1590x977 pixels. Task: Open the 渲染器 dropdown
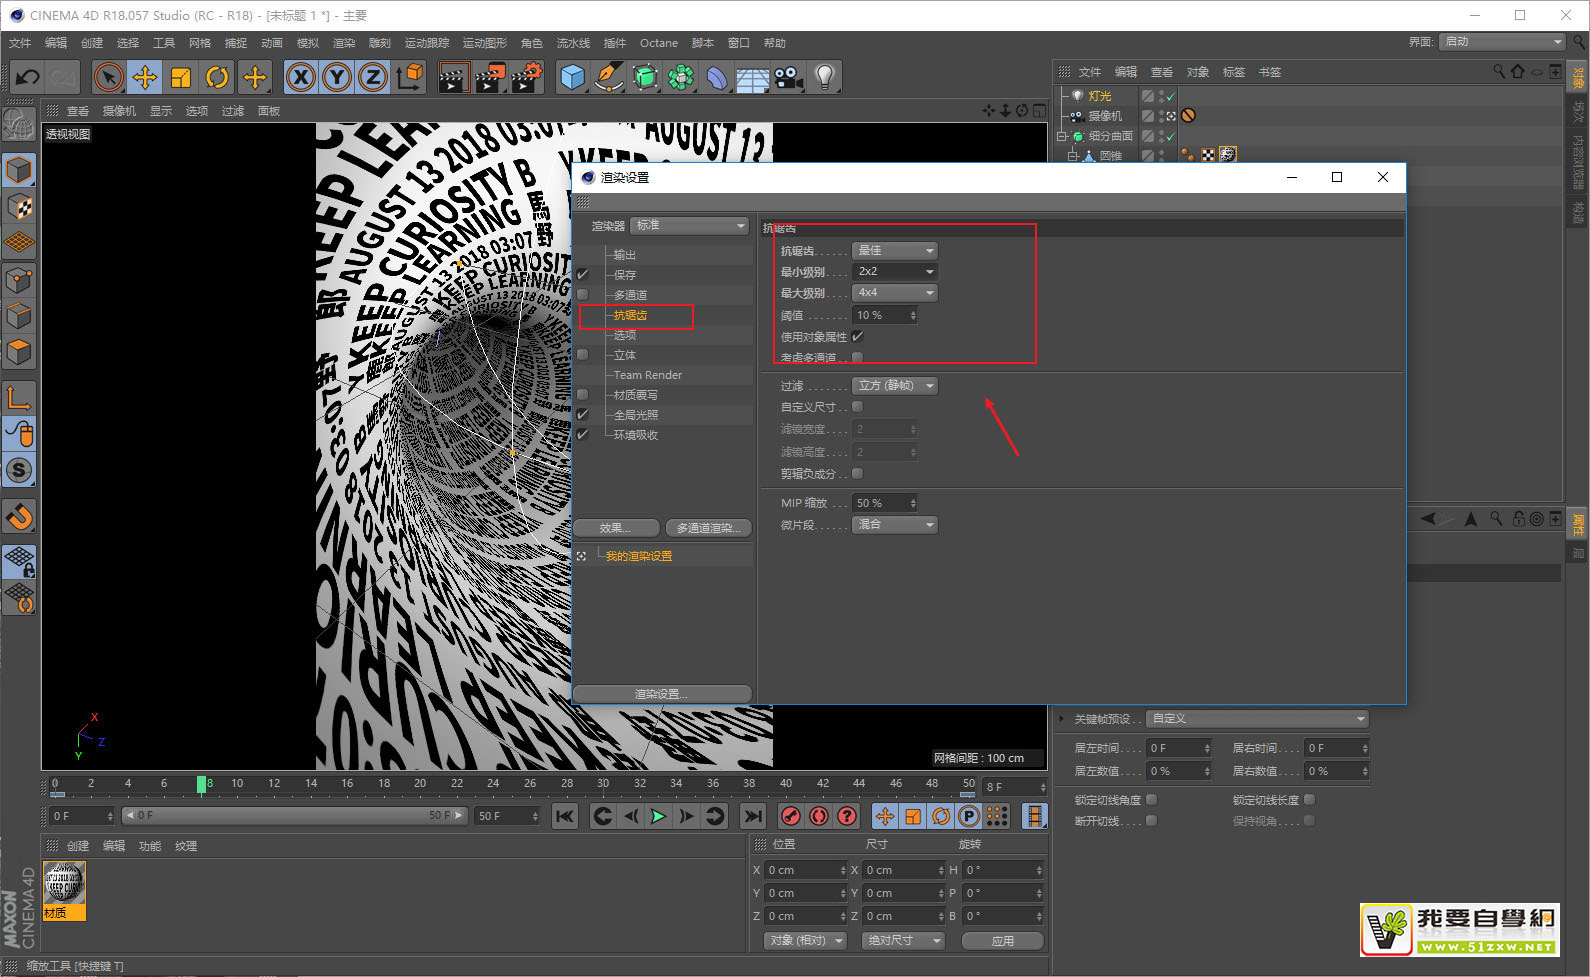[x=690, y=226]
